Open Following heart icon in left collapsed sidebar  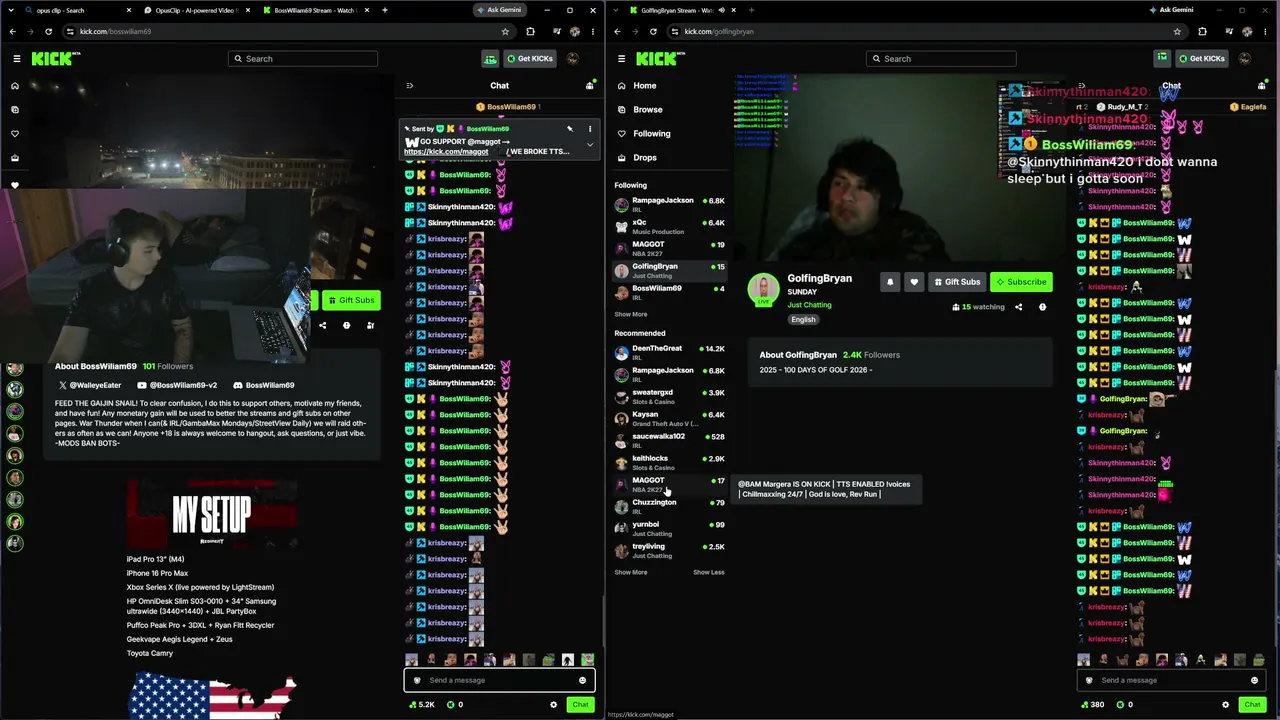[x=15, y=134]
